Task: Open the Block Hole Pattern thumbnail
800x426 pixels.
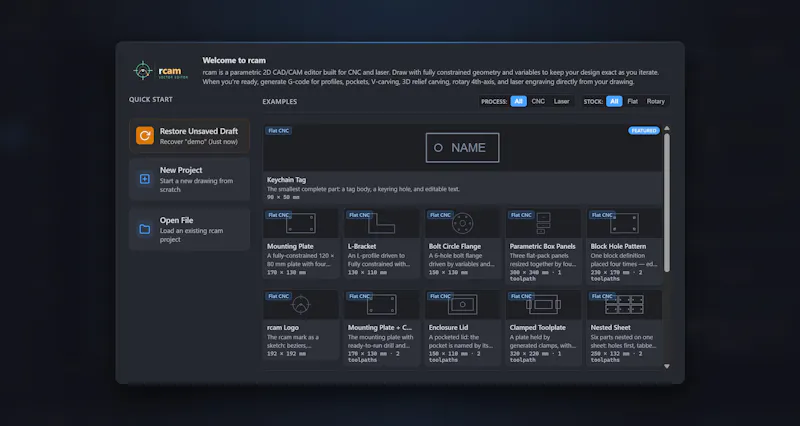Action: click(624, 223)
